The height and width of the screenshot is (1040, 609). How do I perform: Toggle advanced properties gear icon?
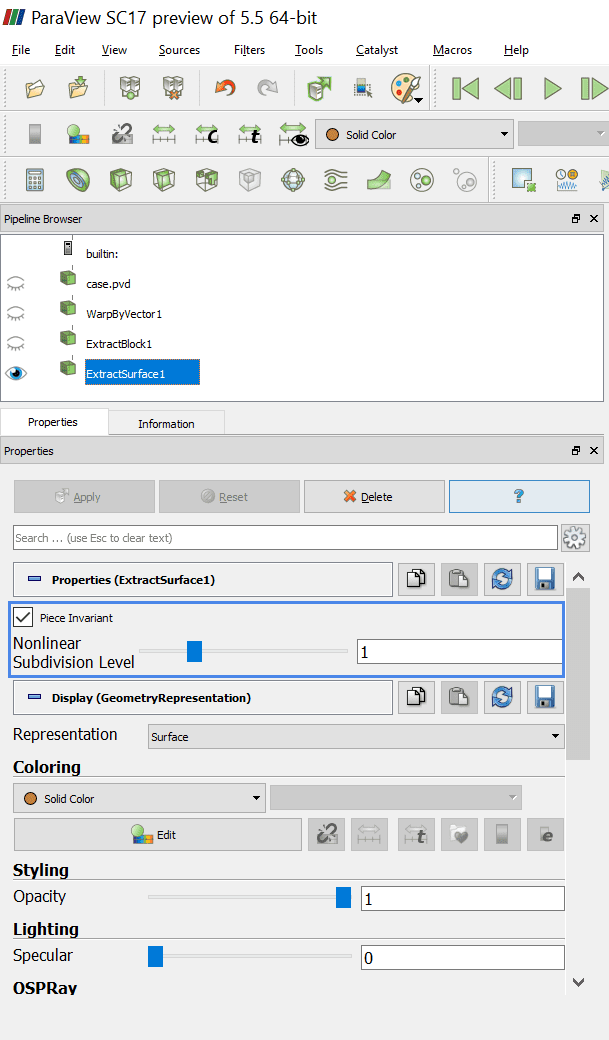(x=575, y=538)
